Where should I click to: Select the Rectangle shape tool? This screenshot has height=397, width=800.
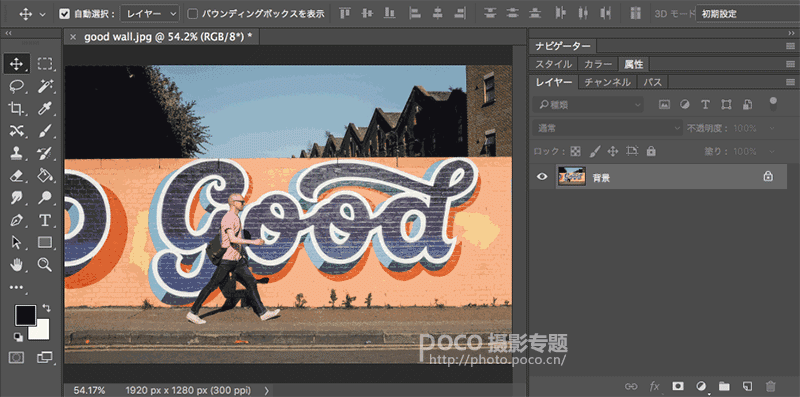(45, 242)
